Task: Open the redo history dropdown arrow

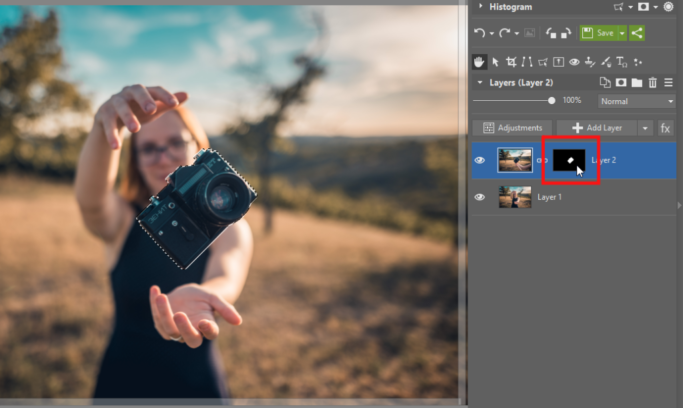Action: coord(517,34)
